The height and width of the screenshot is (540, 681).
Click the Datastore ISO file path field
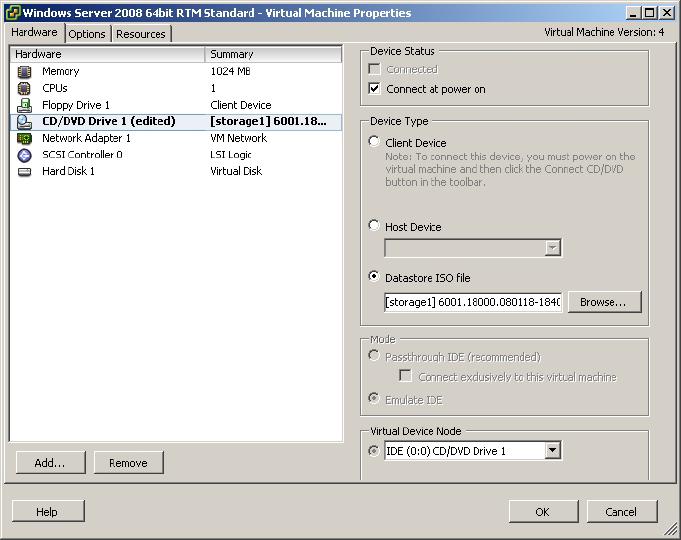pos(473,302)
